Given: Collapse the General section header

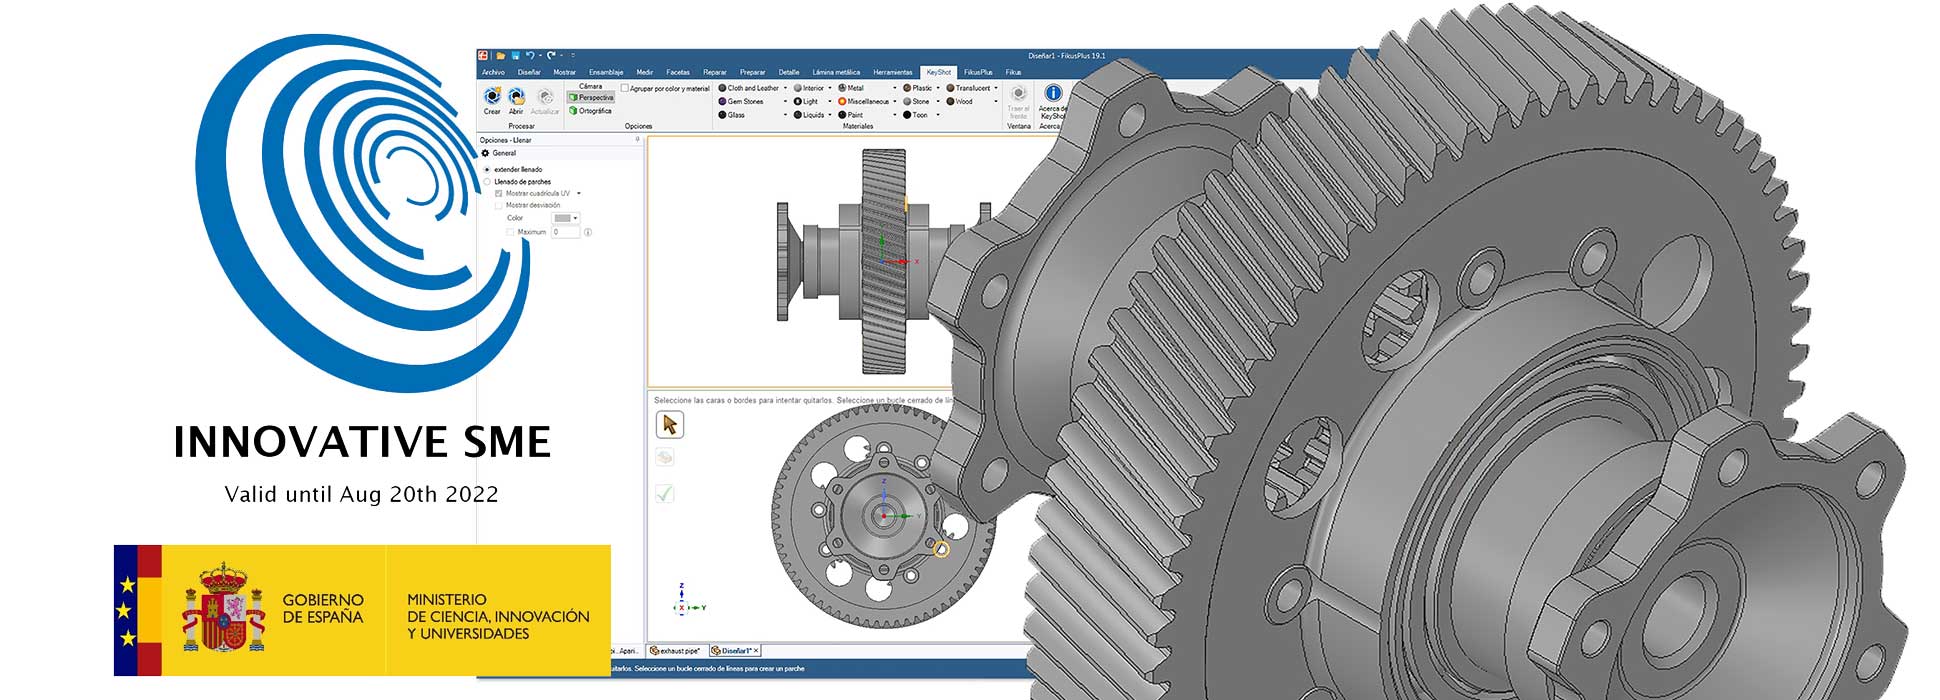Looking at the screenshot, I should (560, 153).
